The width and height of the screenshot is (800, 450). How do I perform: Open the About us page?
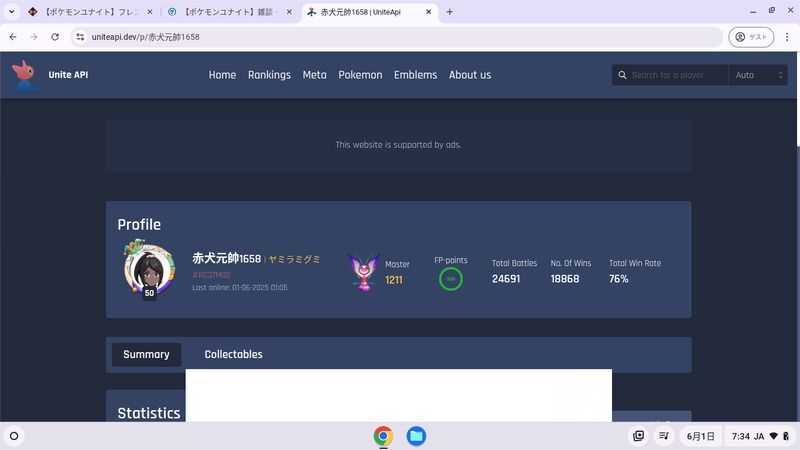[x=470, y=75]
